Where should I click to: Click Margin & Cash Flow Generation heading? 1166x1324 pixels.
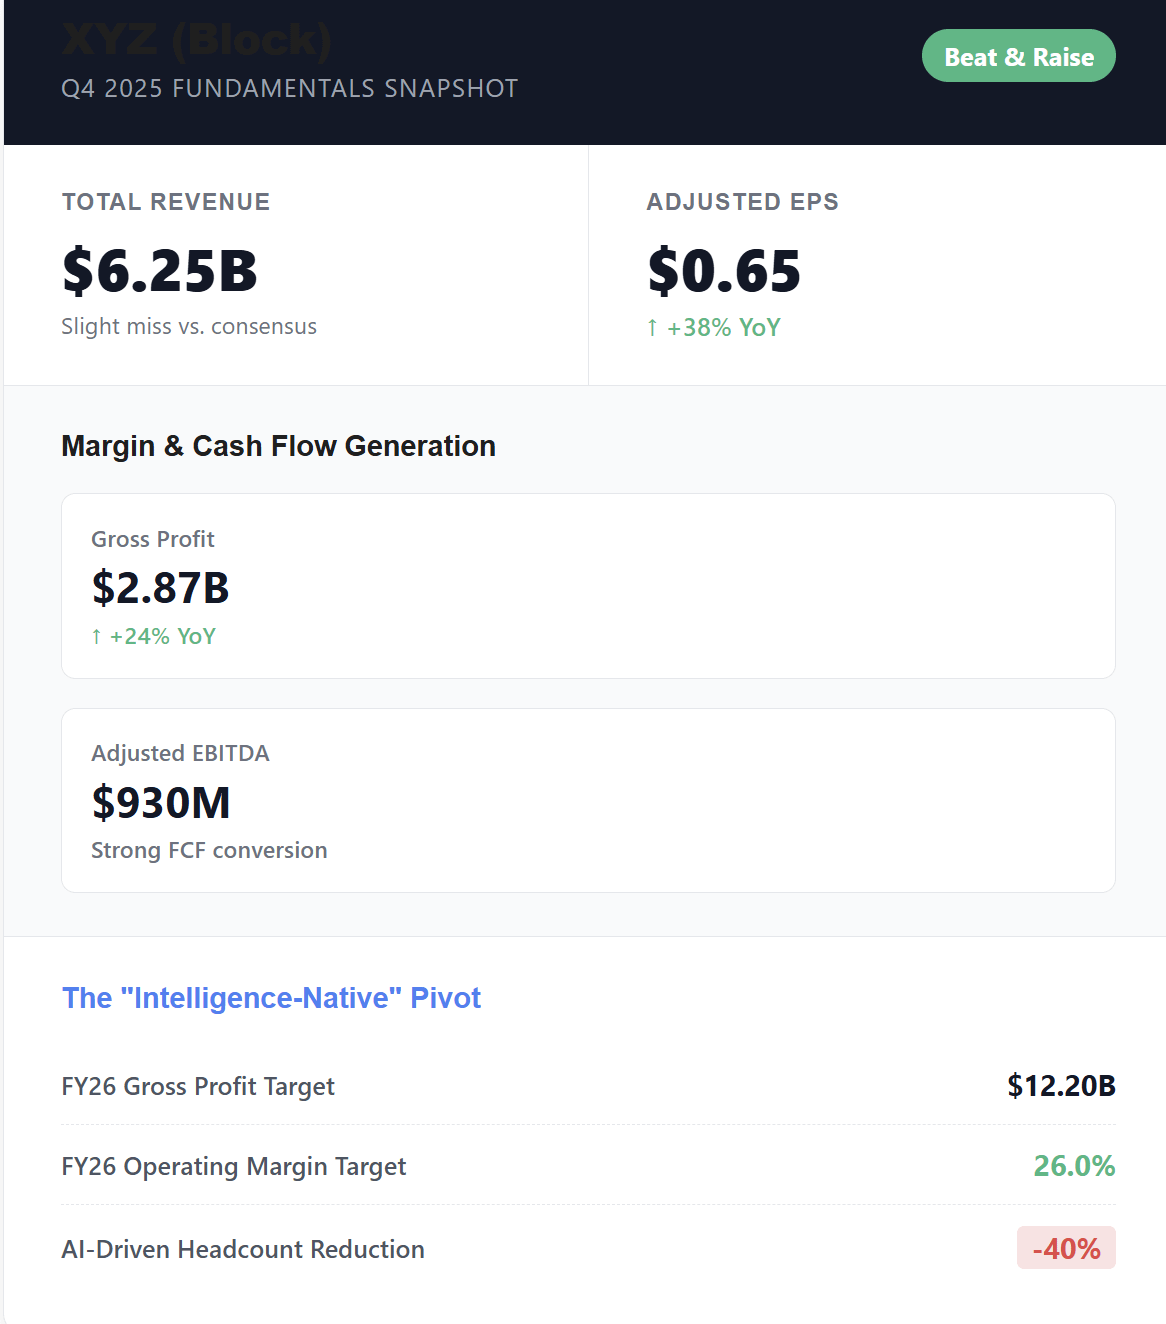click(x=278, y=446)
